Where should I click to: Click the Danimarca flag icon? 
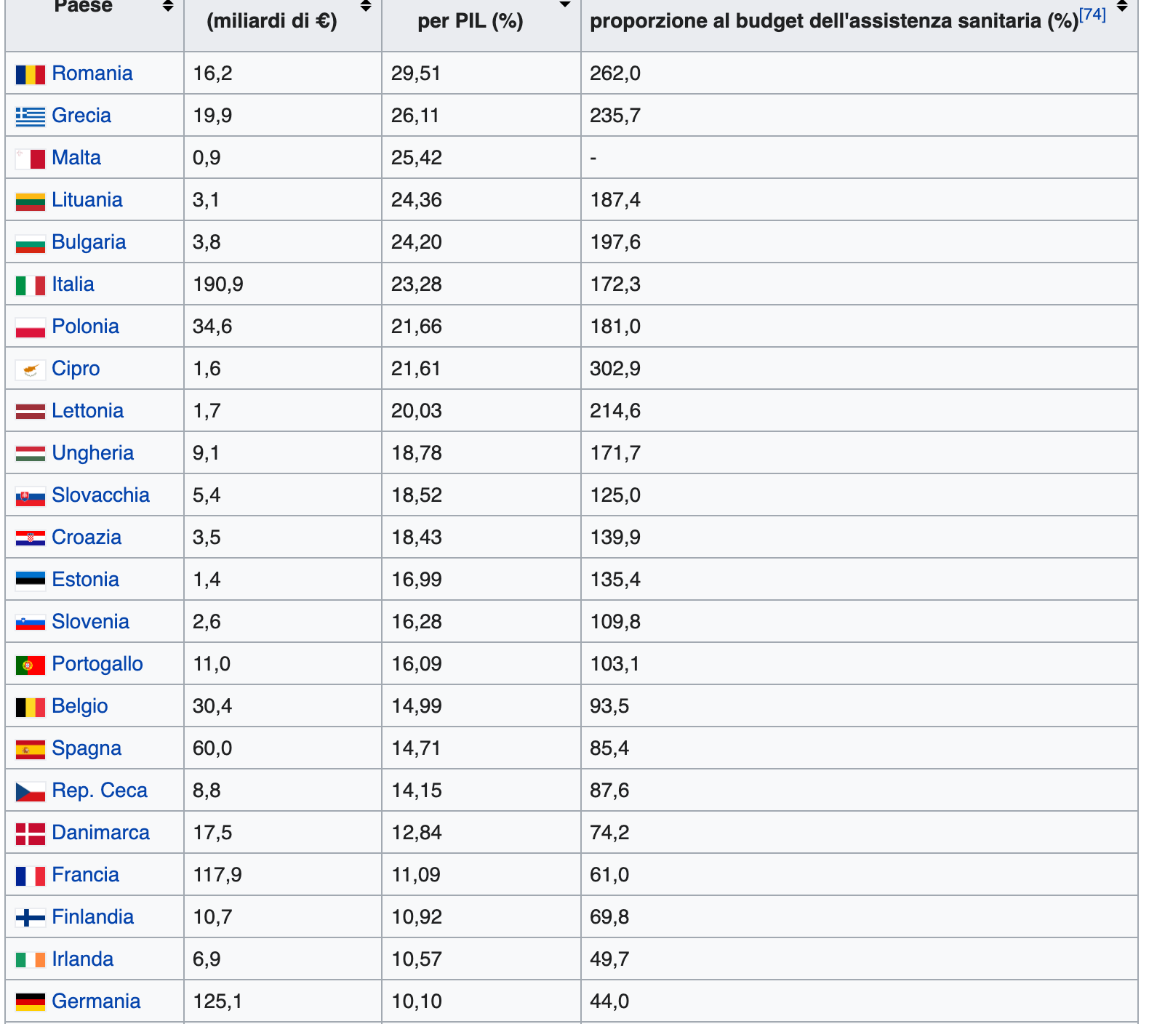30,833
